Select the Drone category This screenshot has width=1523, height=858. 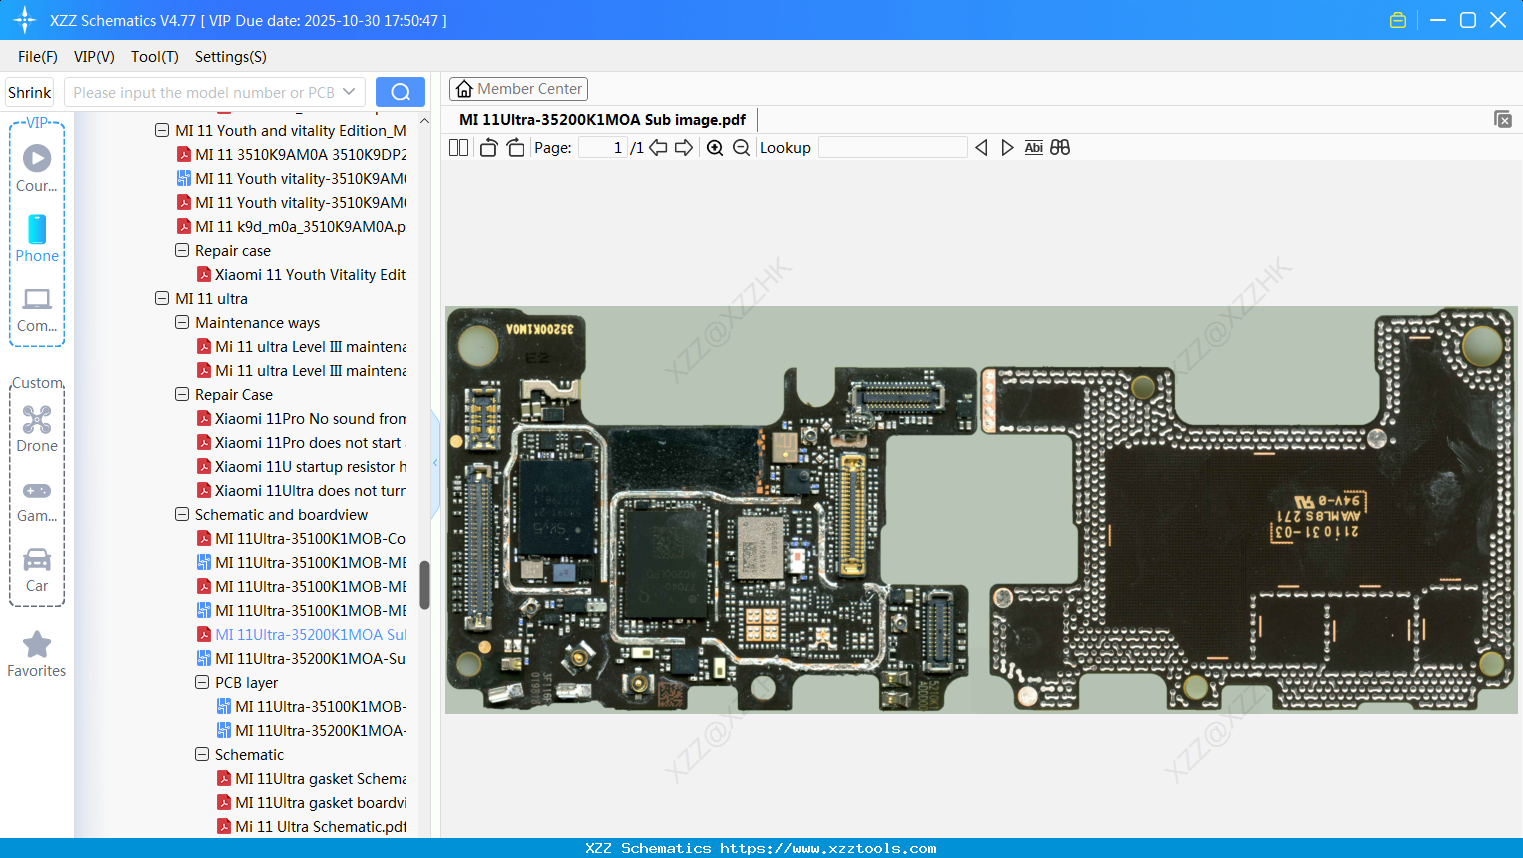[x=36, y=428]
